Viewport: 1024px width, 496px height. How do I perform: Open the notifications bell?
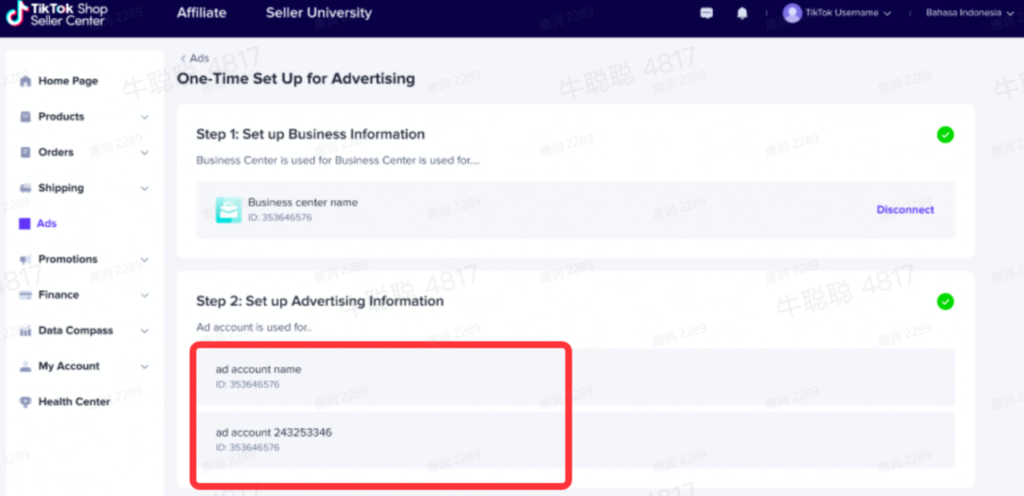[742, 13]
